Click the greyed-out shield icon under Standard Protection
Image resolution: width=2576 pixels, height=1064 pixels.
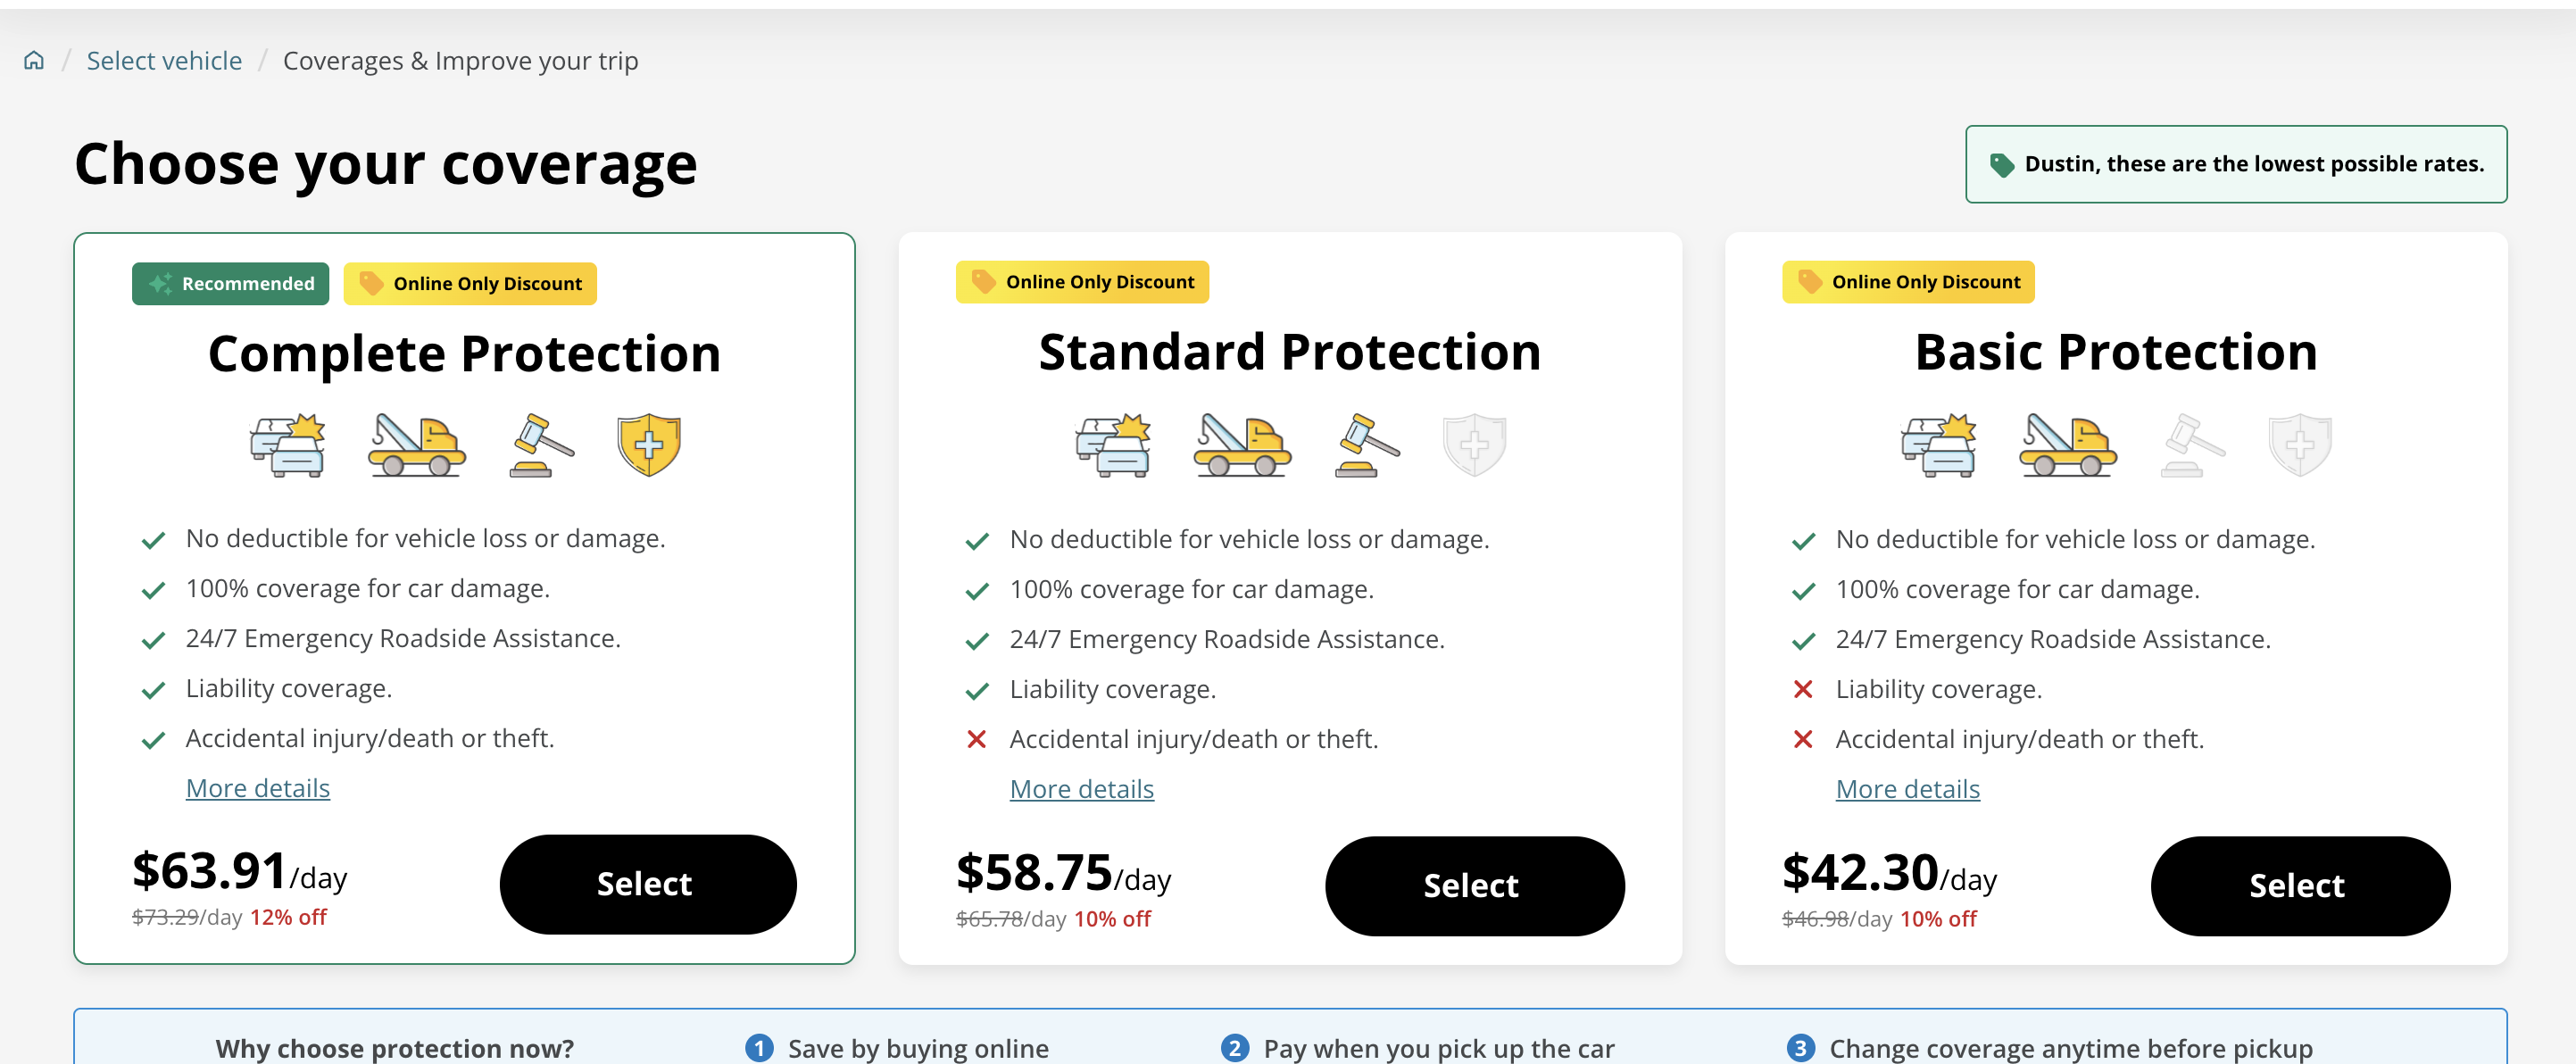tap(1474, 445)
